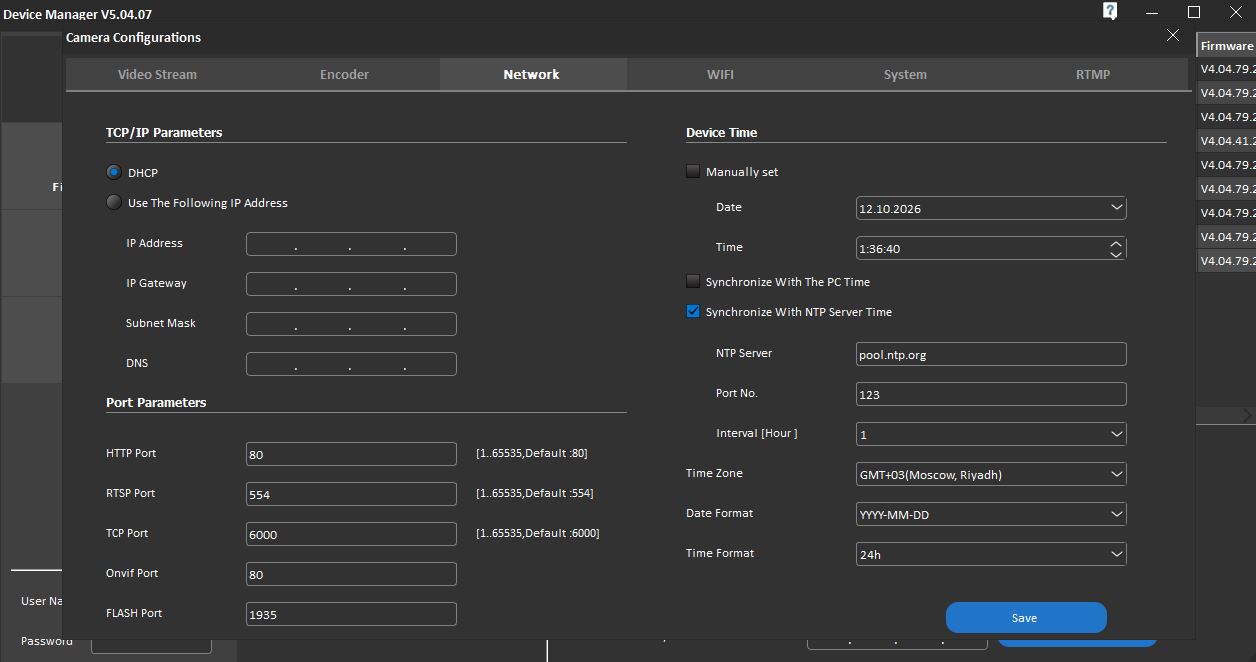Open the Time Format dropdown
This screenshot has width=1256, height=662.
1116,554
